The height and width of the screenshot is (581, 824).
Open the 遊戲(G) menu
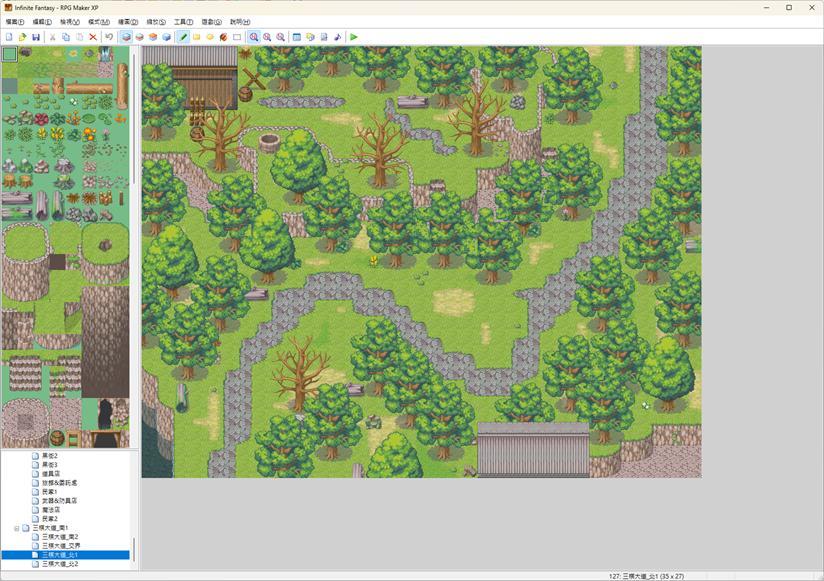coord(211,21)
